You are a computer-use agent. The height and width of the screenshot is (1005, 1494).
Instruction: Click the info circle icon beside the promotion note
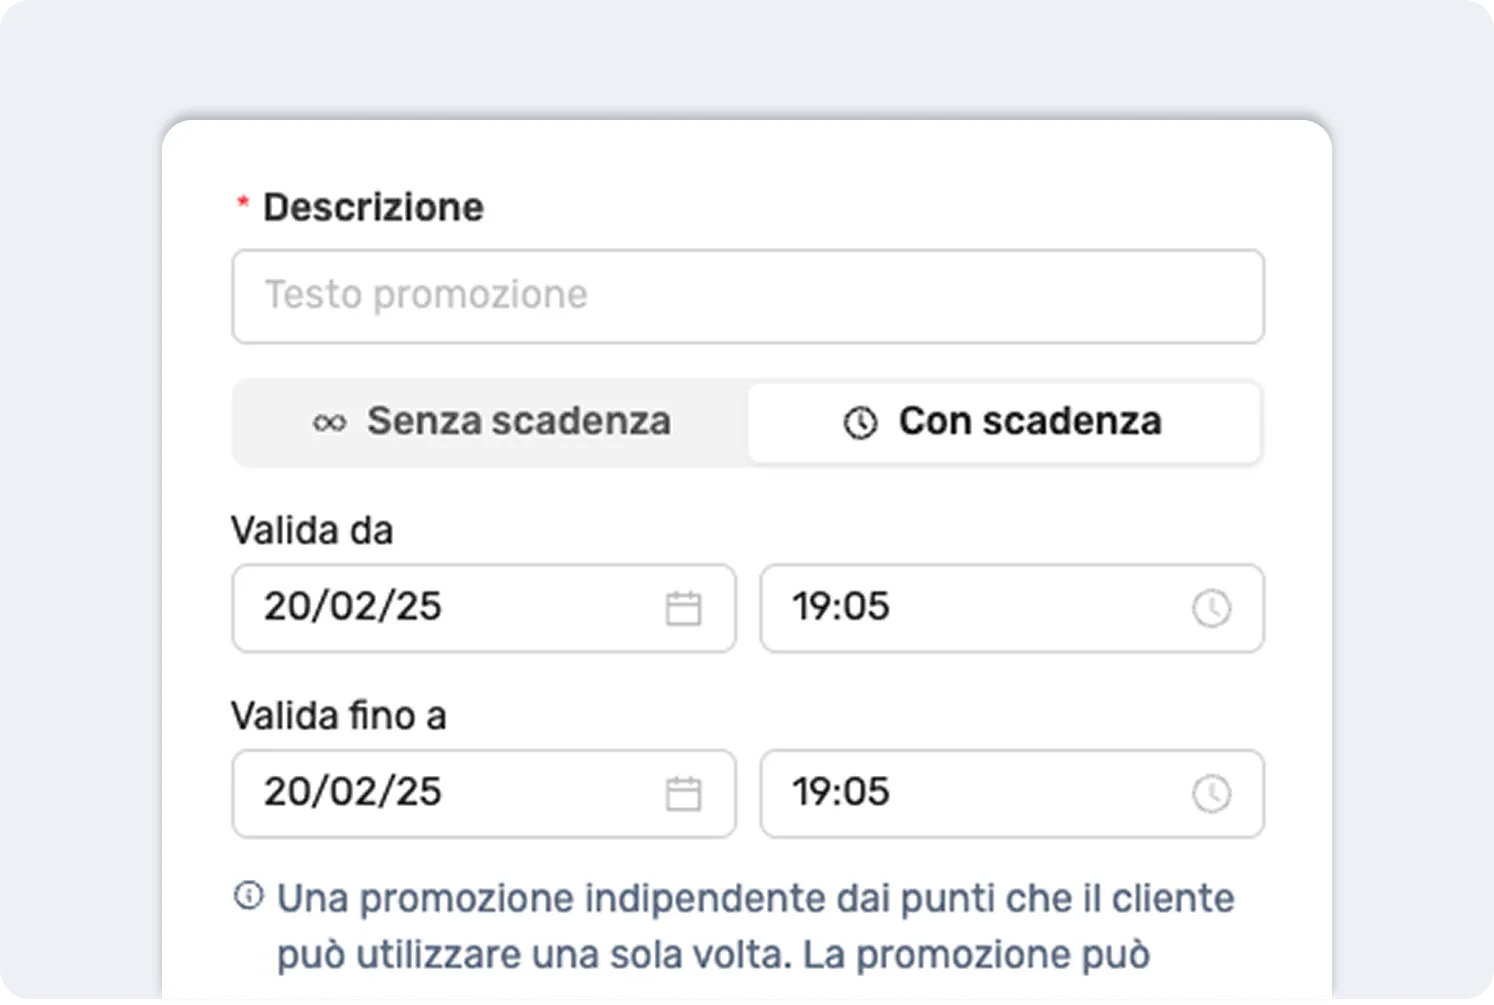tap(247, 896)
